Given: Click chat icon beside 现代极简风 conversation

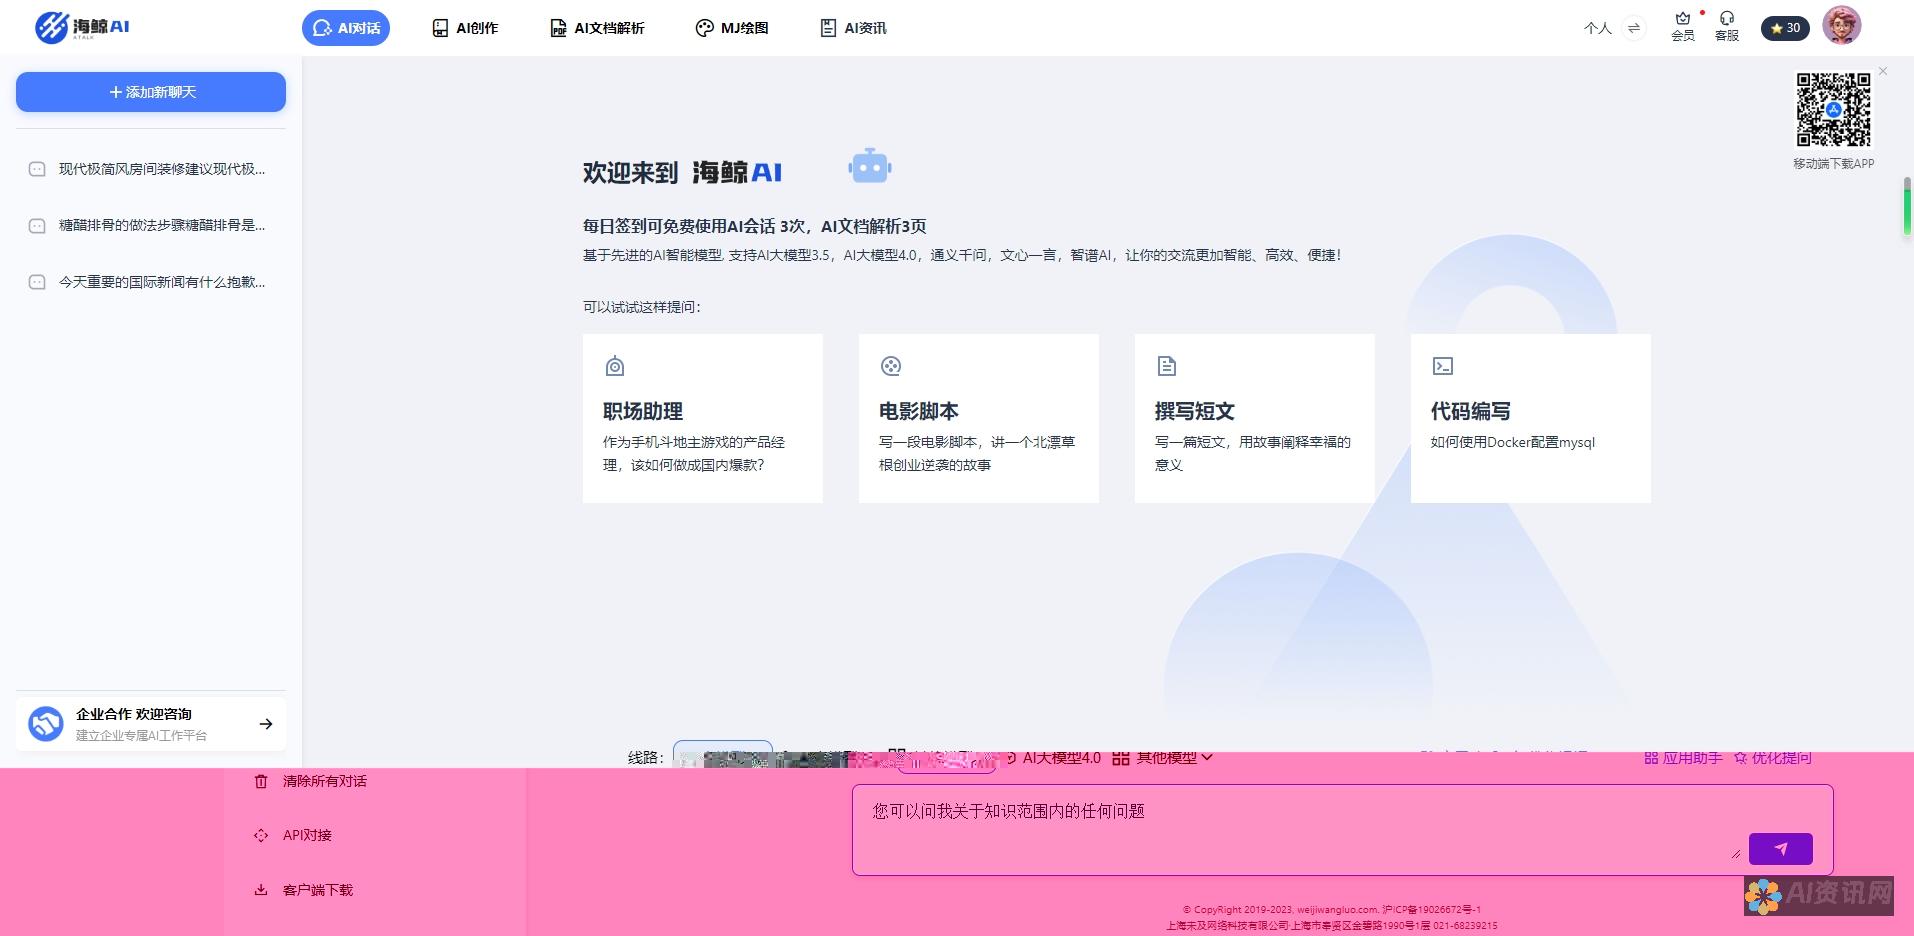Looking at the screenshot, I should (37, 169).
